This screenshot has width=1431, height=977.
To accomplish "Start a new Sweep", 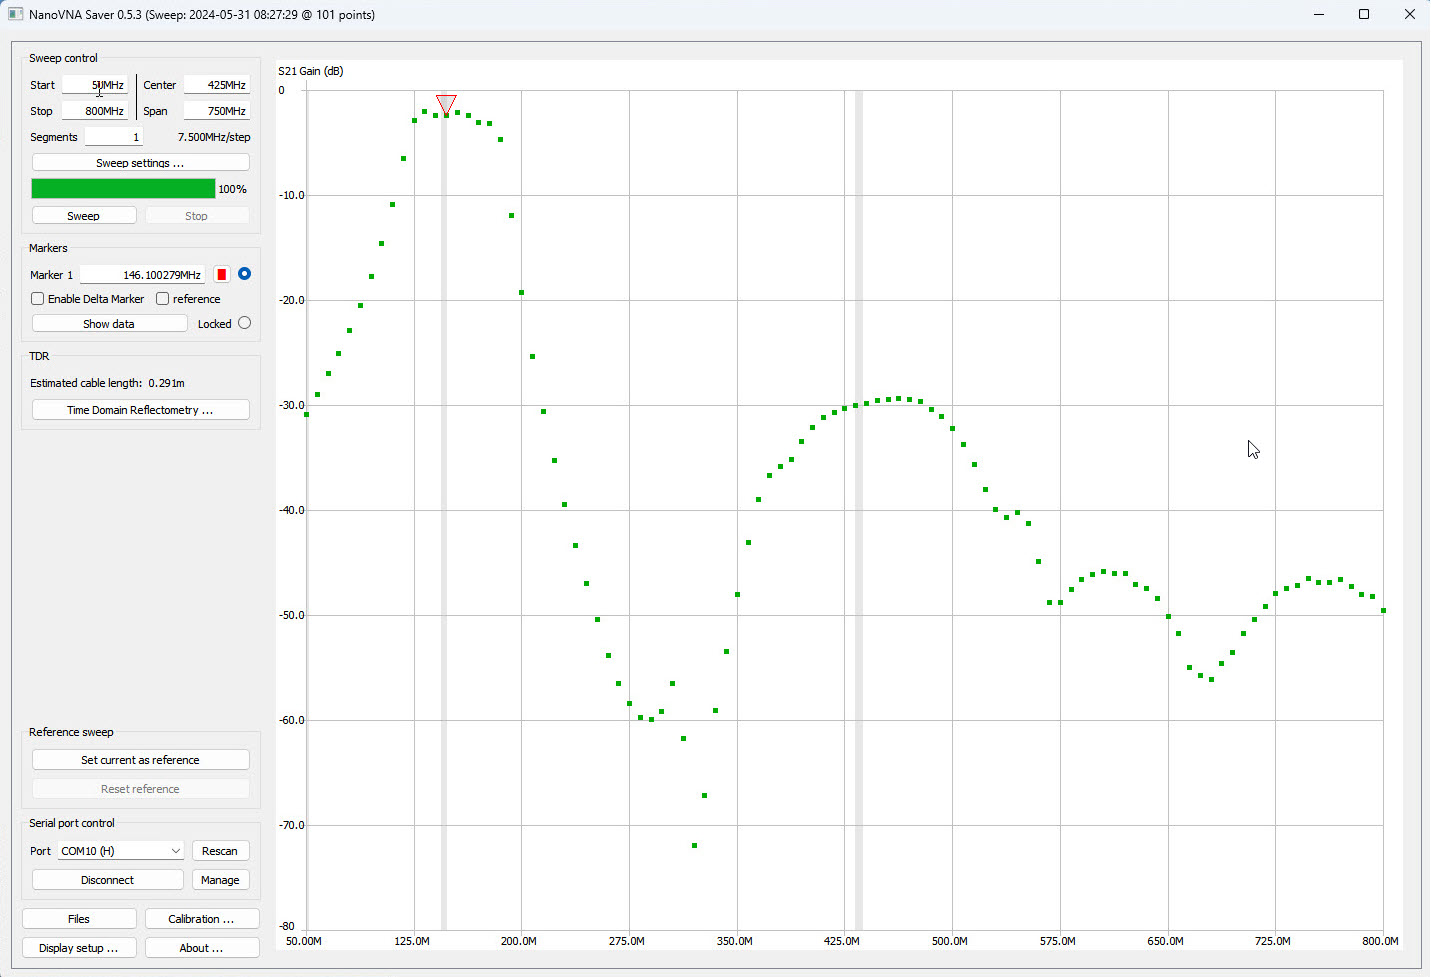I will point(84,215).
